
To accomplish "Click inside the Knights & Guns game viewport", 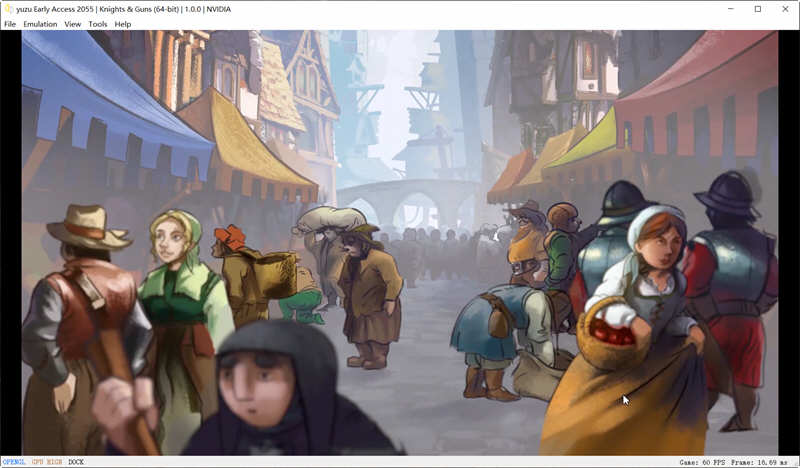I will pos(400,242).
